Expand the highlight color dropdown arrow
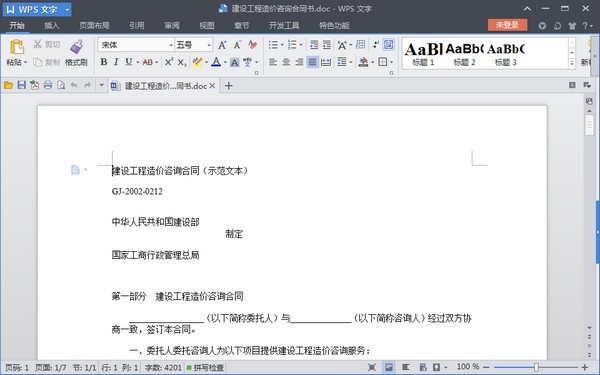Viewport: 600px width, 375px height. coord(207,62)
